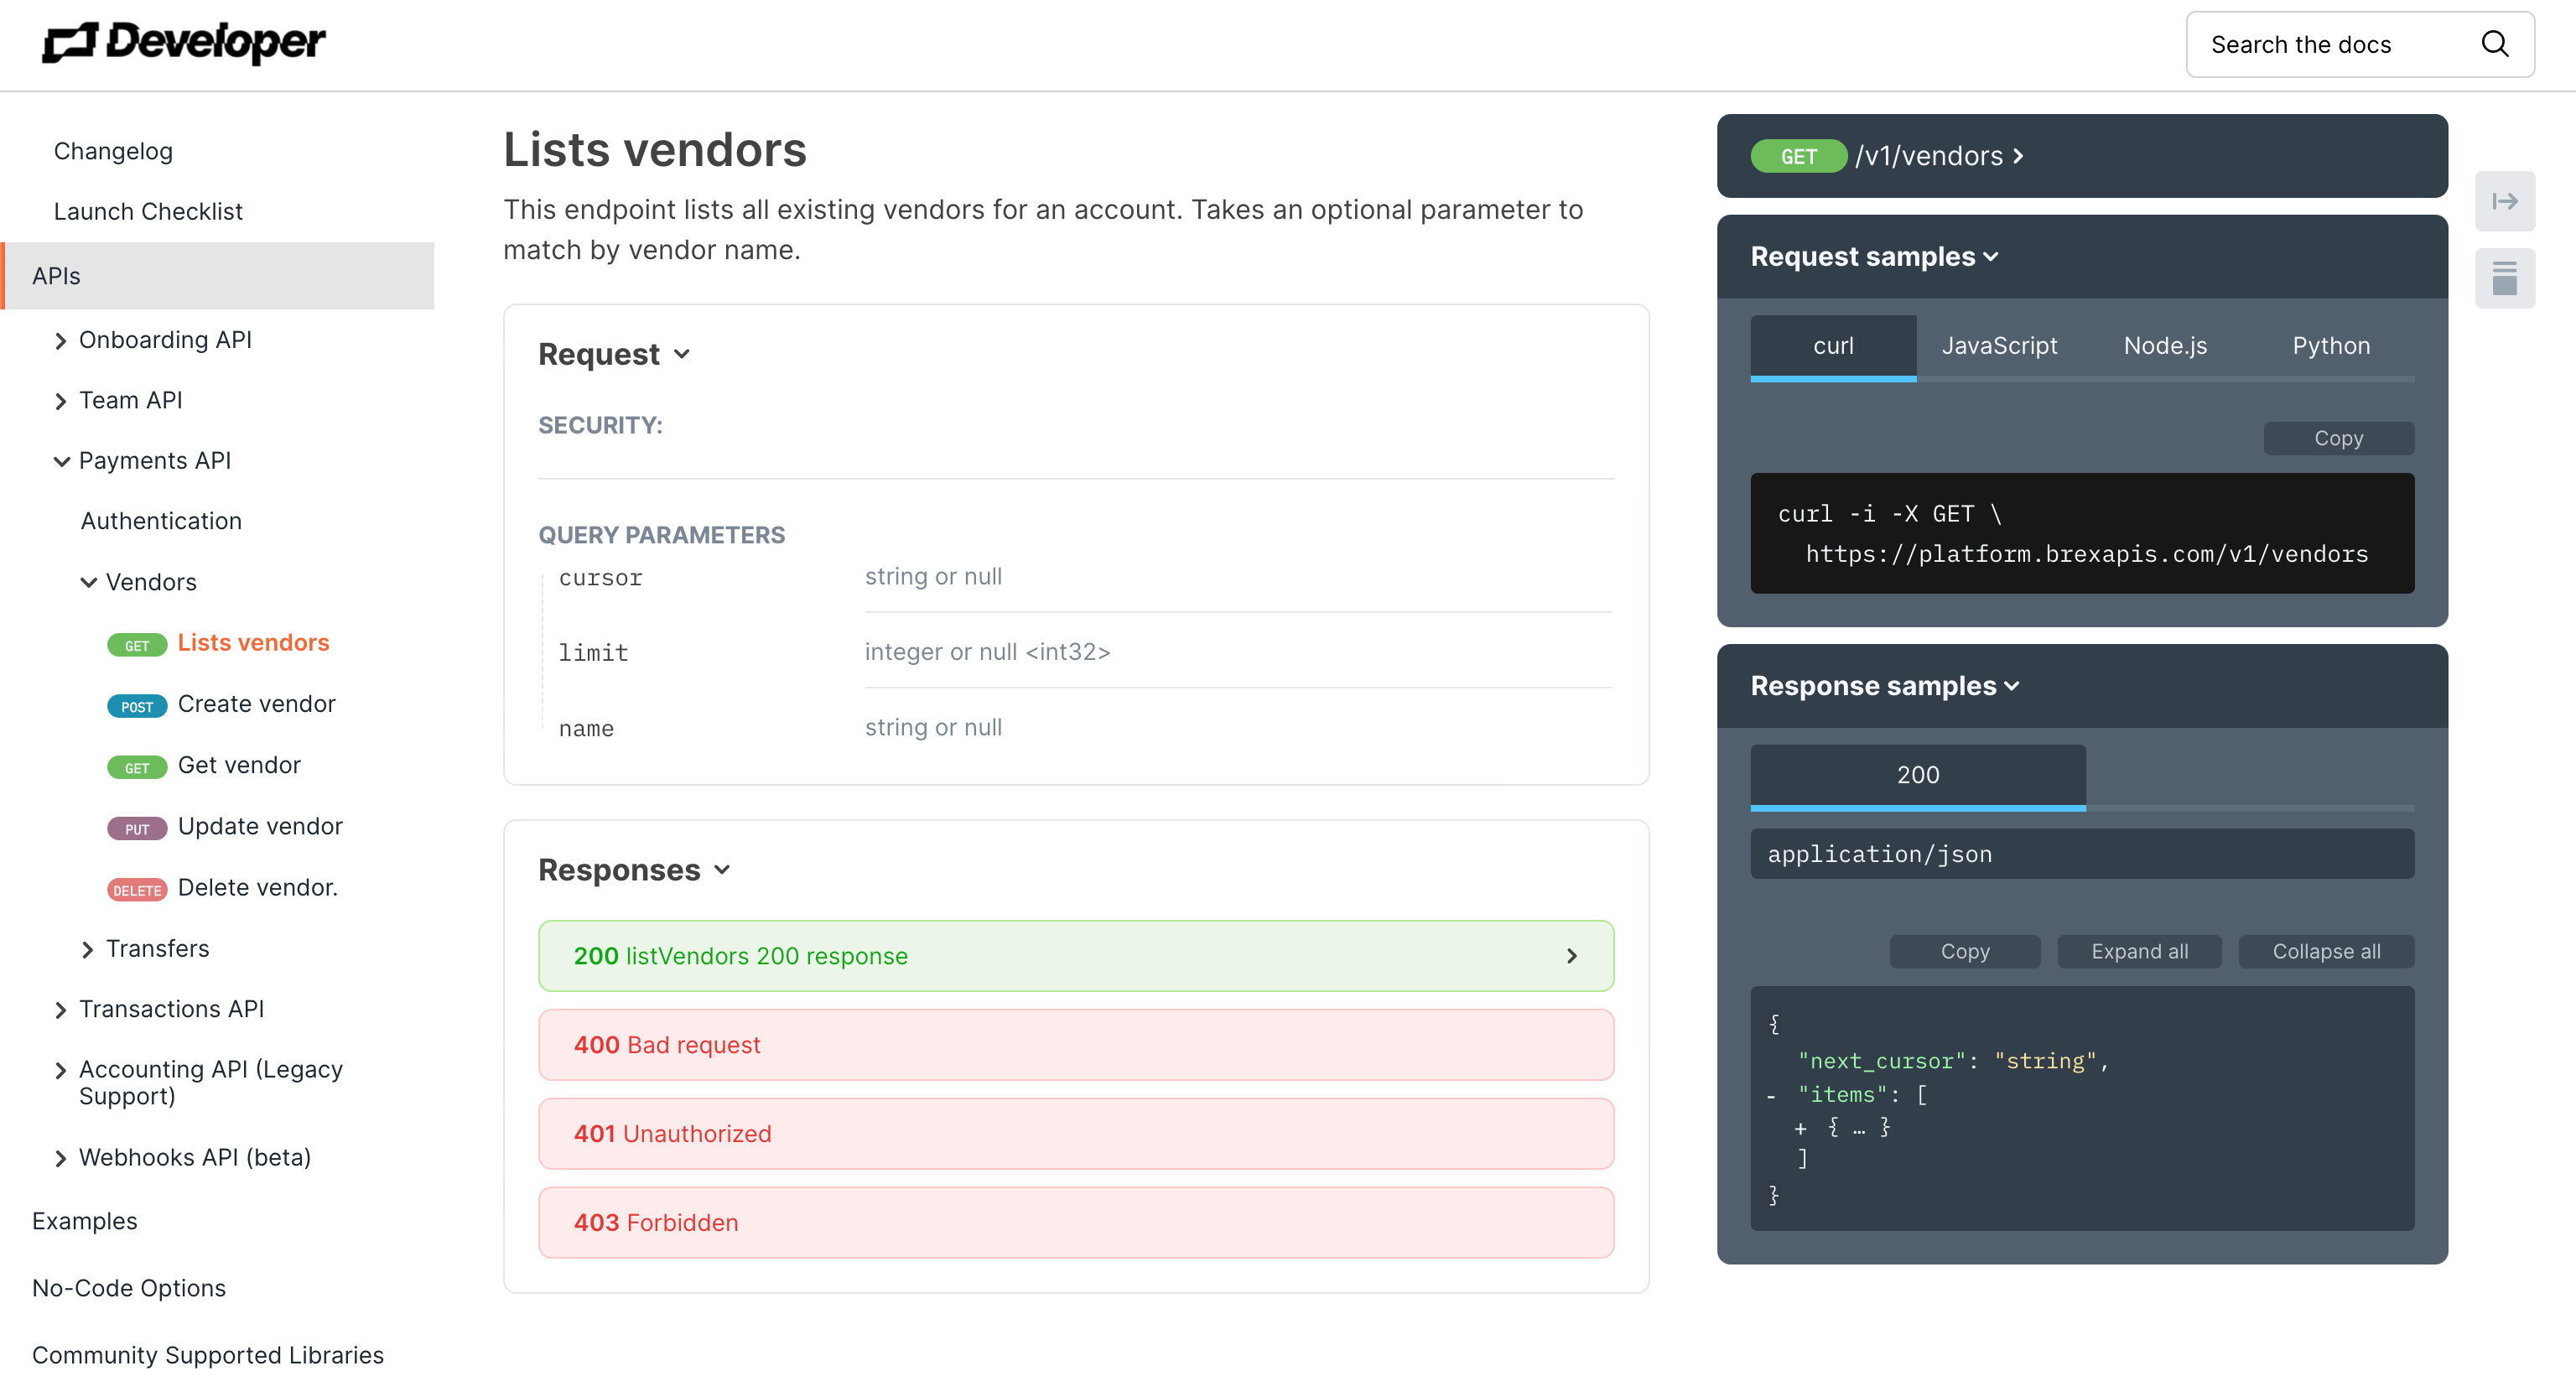2576x1397 pixels.
Task: Collapse the "items" array in JSON sample
Action: pyautogui.click(x=1771, y=1096)
